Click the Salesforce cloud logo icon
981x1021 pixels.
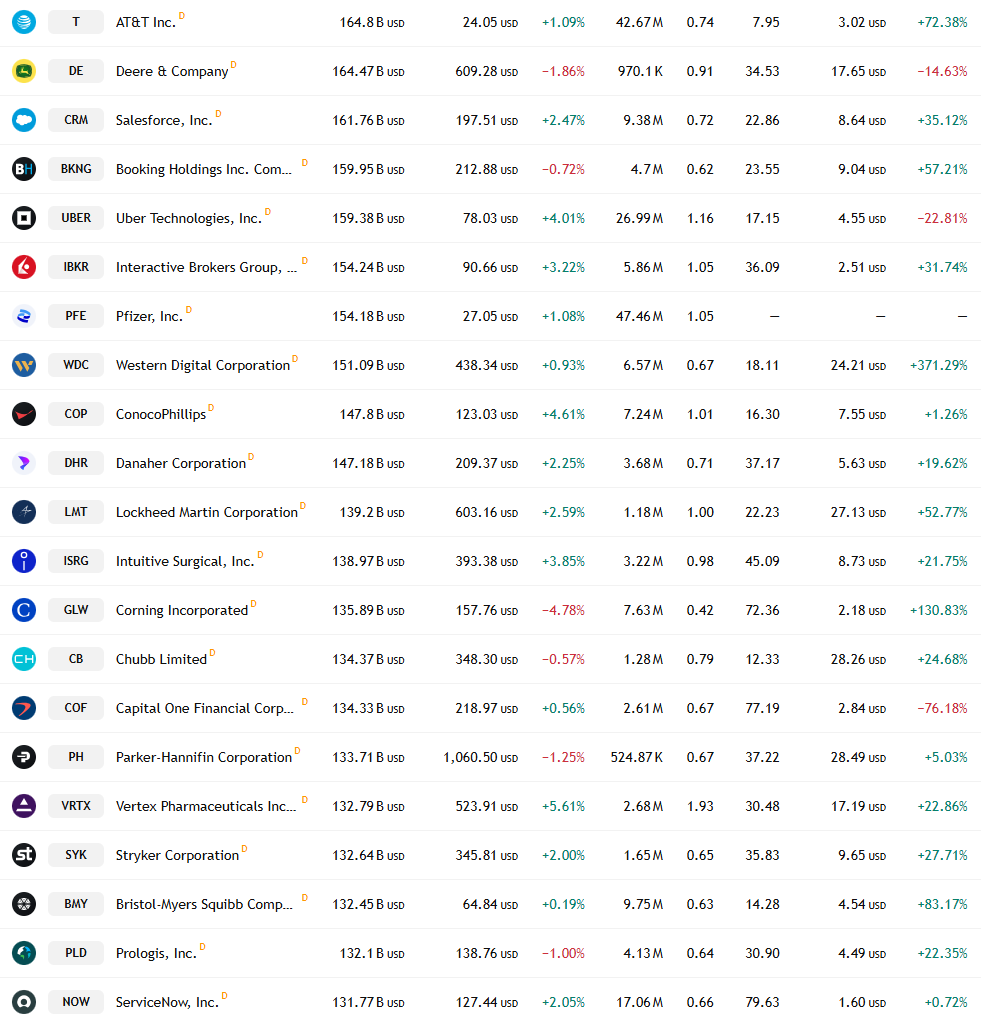tap(24, 120)
